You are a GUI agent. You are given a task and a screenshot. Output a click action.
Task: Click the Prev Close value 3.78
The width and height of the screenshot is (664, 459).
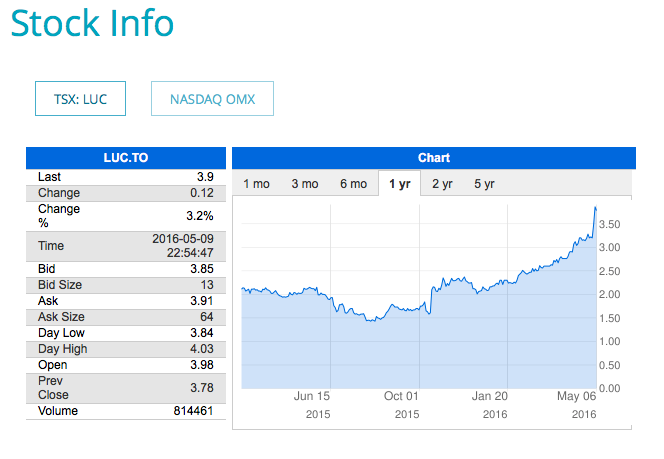(x=200, y=388)
